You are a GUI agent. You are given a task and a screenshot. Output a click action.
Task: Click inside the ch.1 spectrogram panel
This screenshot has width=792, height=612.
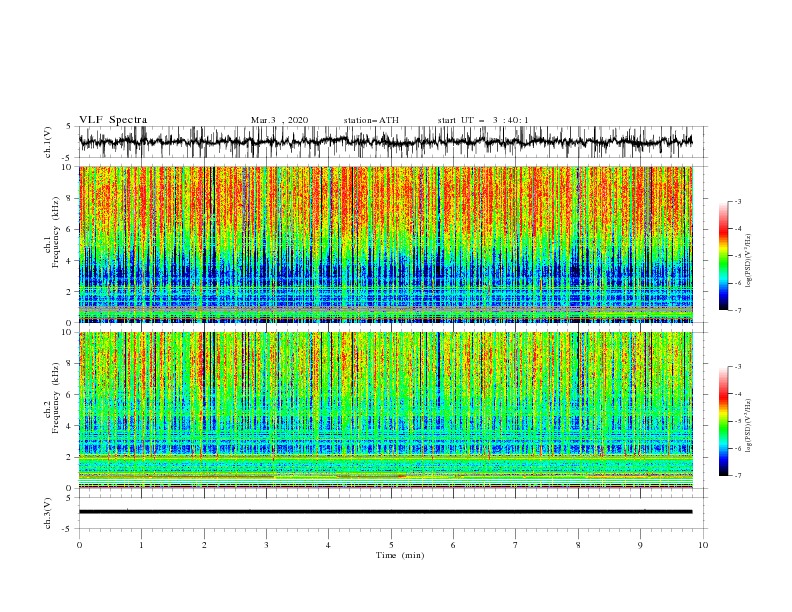tap(386, 244)
